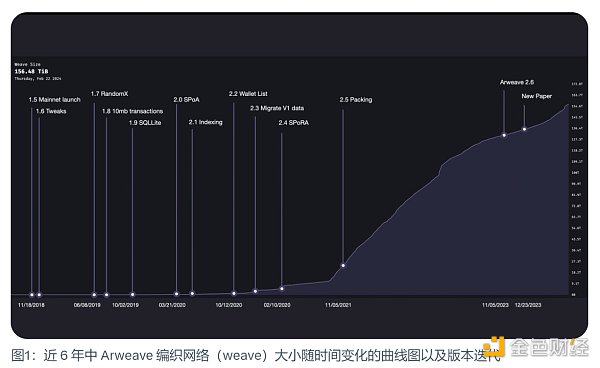Click the 图1 figure caption below chart
The image size is (600, 368).
point(256,355)
